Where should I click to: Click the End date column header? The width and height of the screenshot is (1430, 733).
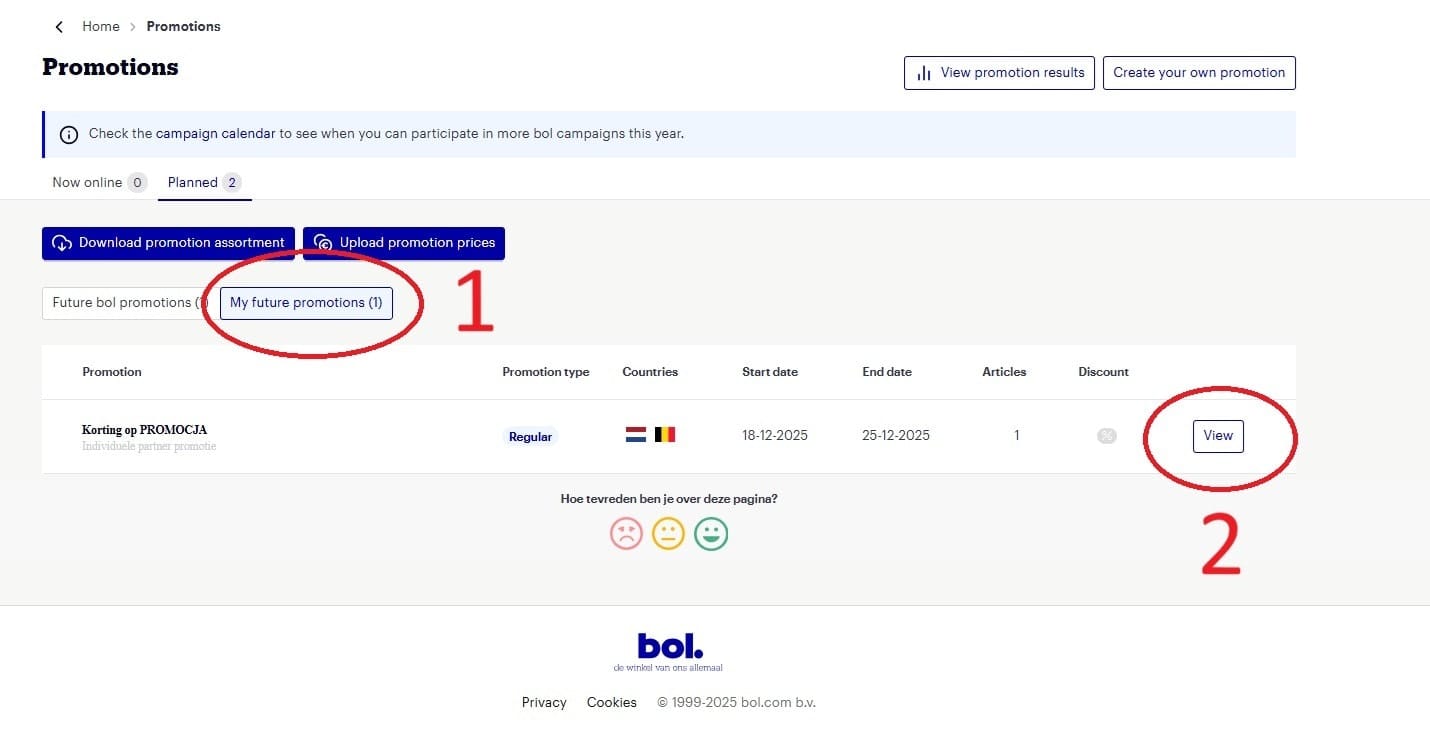point(887,372)
